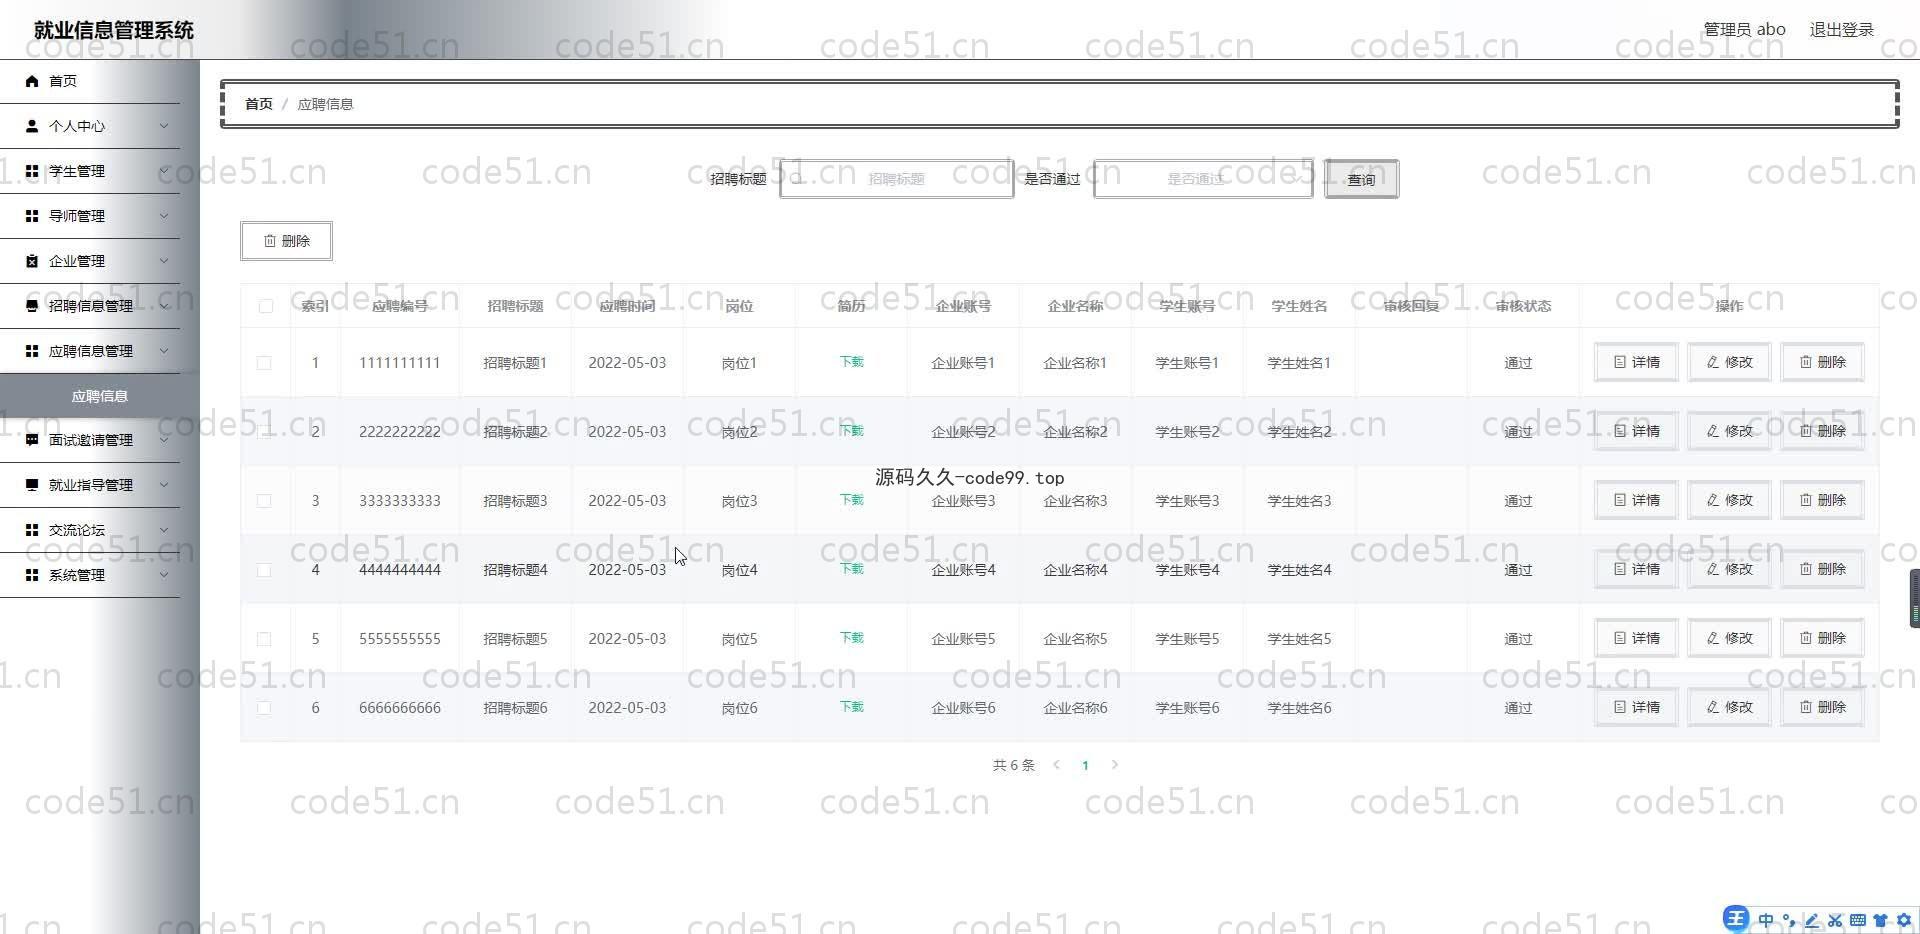Click cell 企业名称5

(1075, 639)
